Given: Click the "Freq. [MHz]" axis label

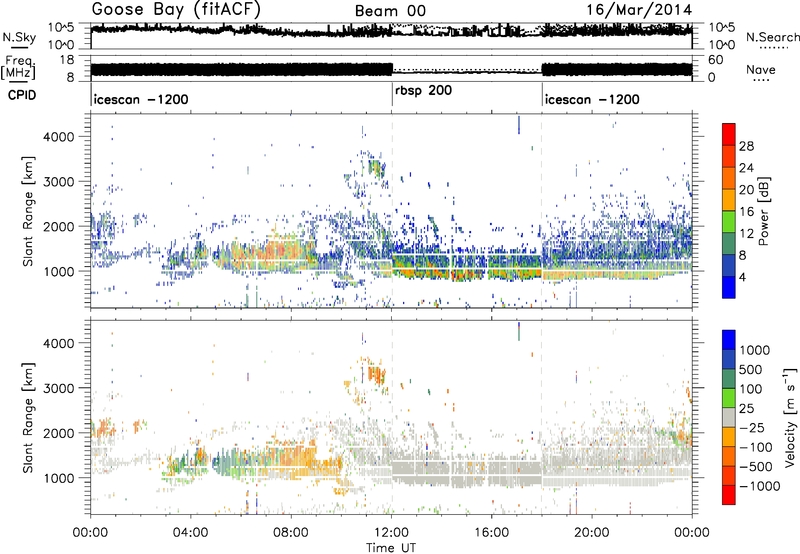Looking at the screenshot, I should point(18,68).
